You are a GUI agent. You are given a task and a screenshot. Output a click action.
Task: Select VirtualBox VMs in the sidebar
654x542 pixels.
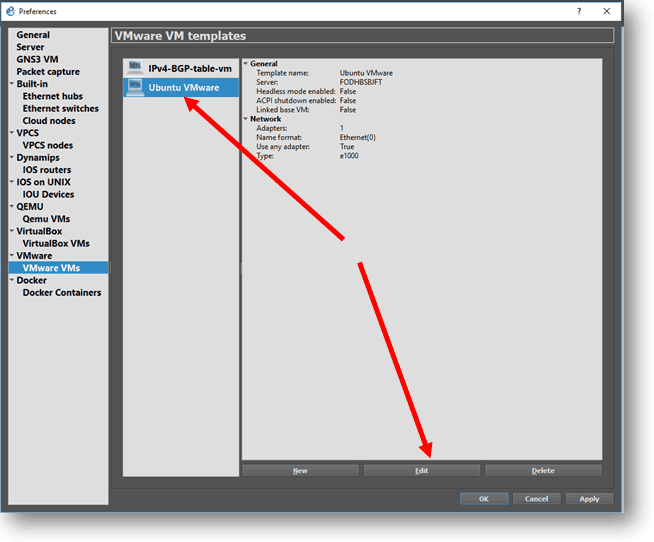click(x=56, y=243)
